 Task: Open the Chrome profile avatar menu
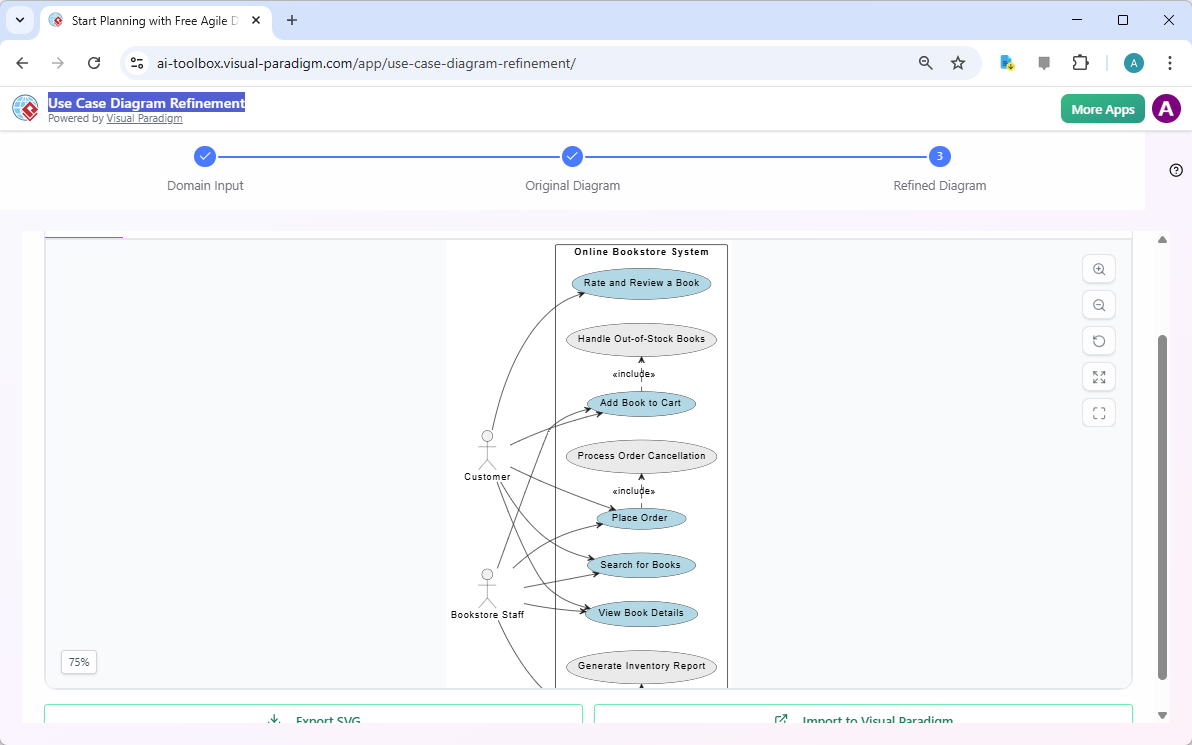coord(1133,62)
